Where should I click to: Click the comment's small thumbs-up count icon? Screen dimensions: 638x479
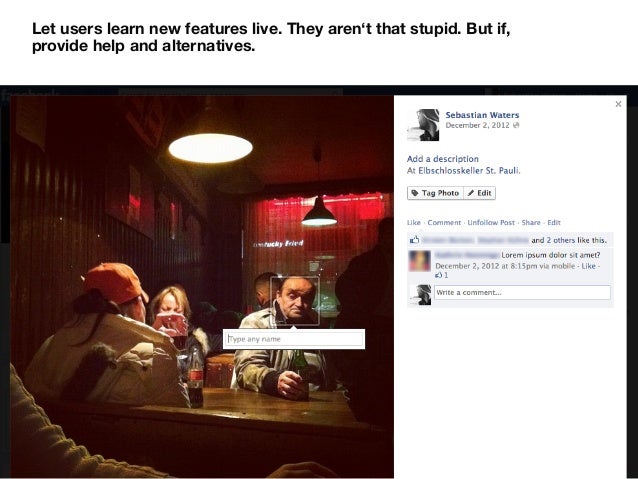[438, 276]
